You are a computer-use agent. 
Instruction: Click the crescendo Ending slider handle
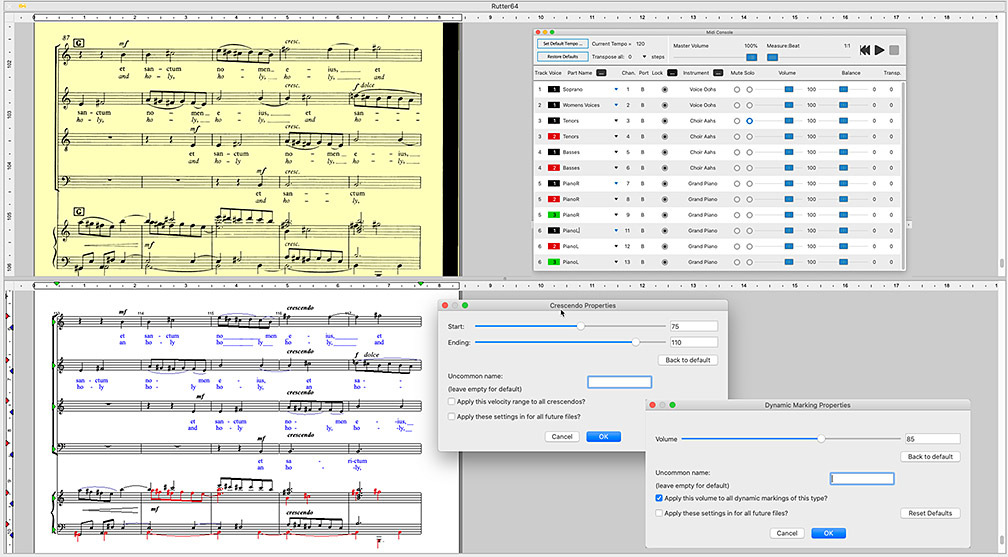pyautogui.click(x=636, y=342)
